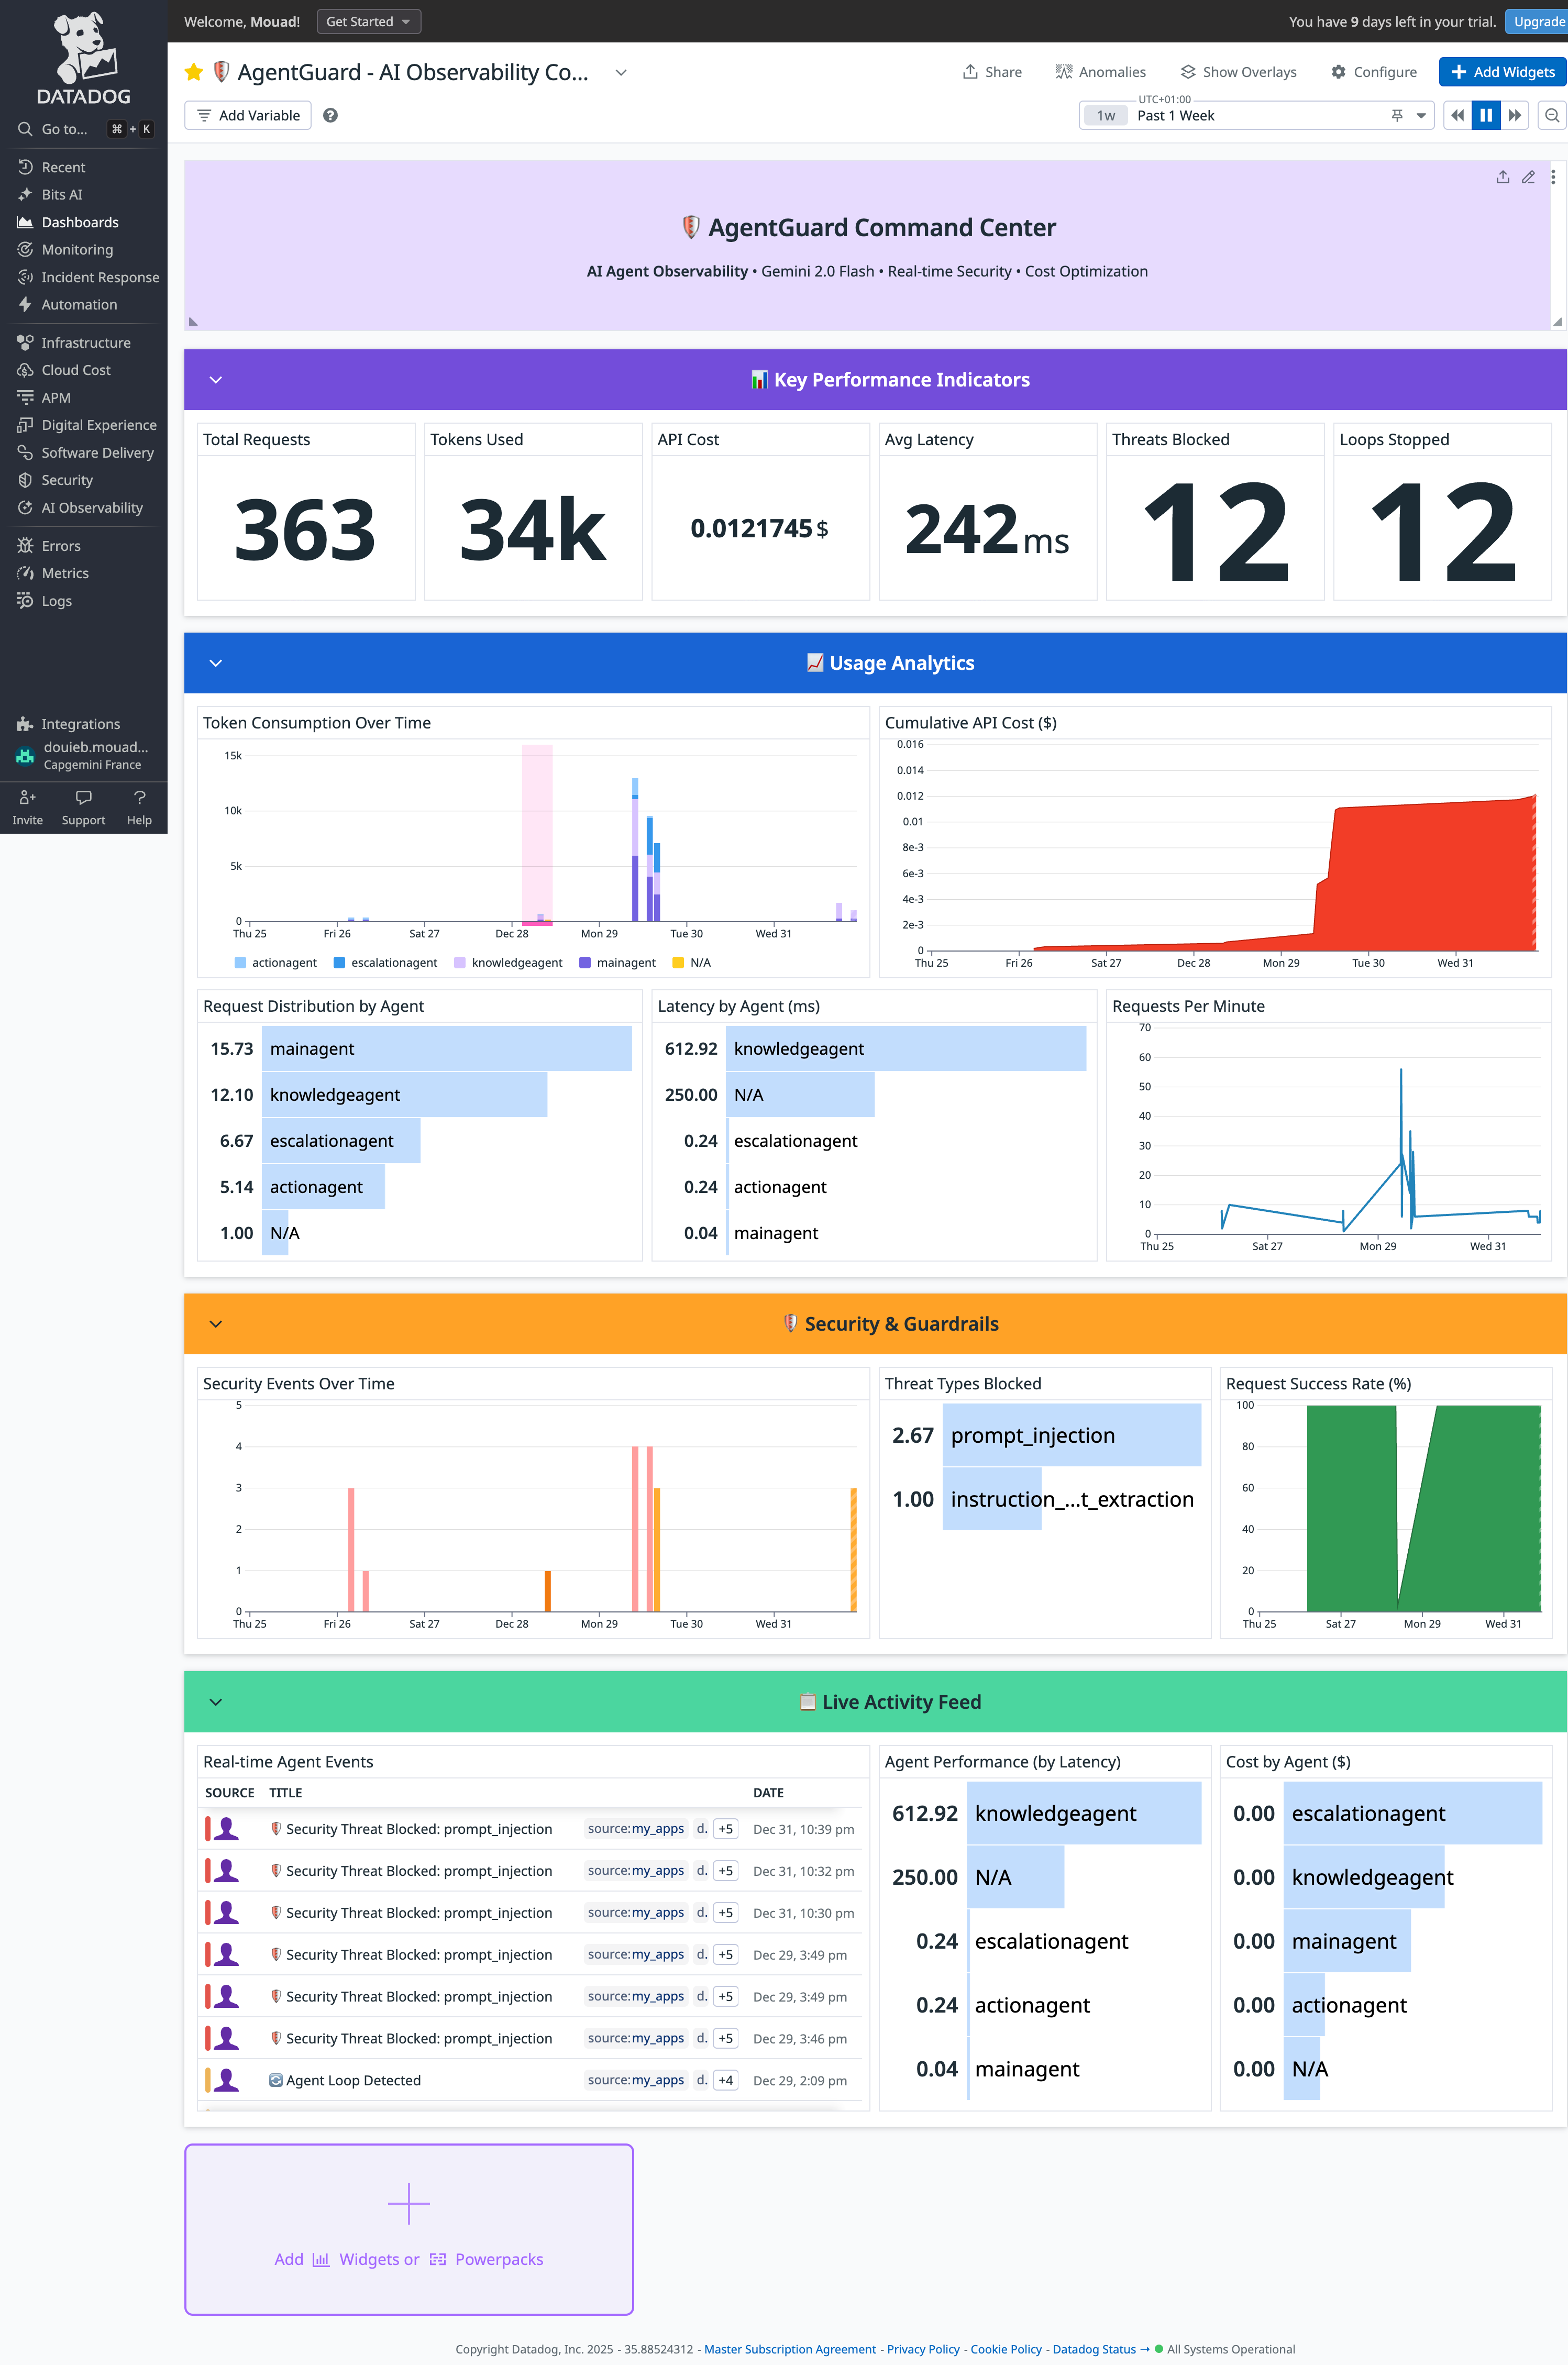Click the knowledgeagent legend color swatch
This screenshot has width=1568, height=2365.
pos(459,962)
